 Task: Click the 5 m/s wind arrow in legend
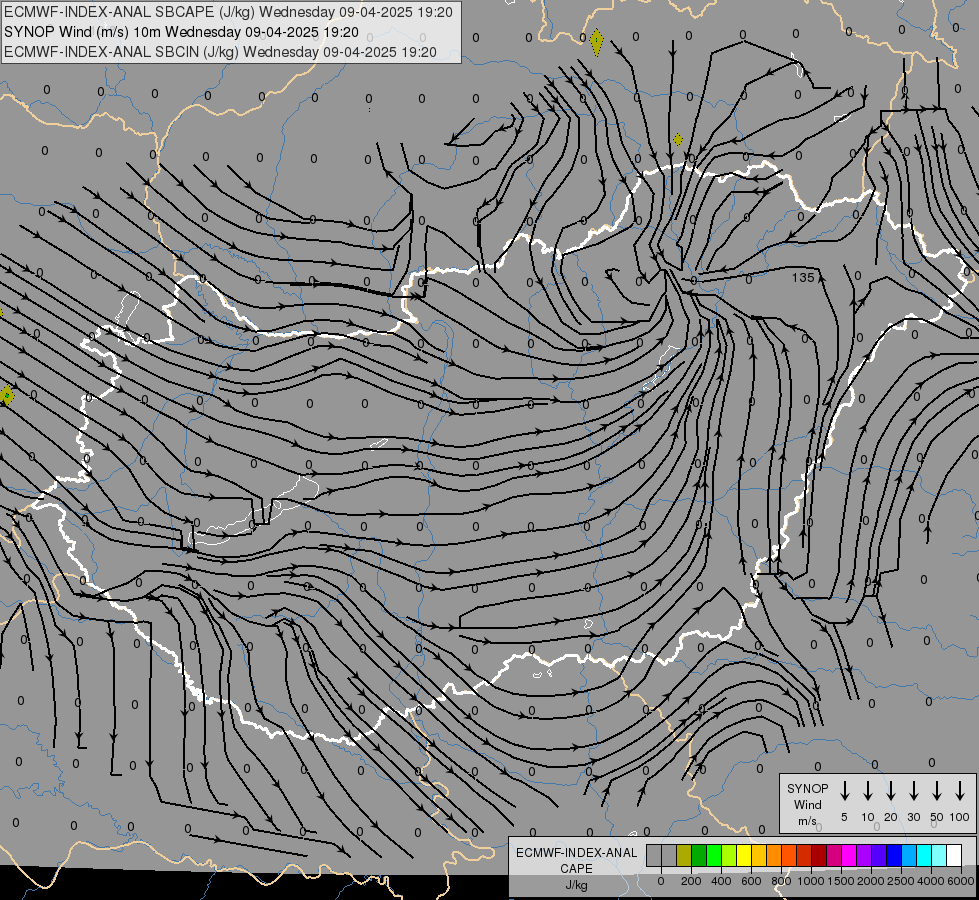(844, 791)
